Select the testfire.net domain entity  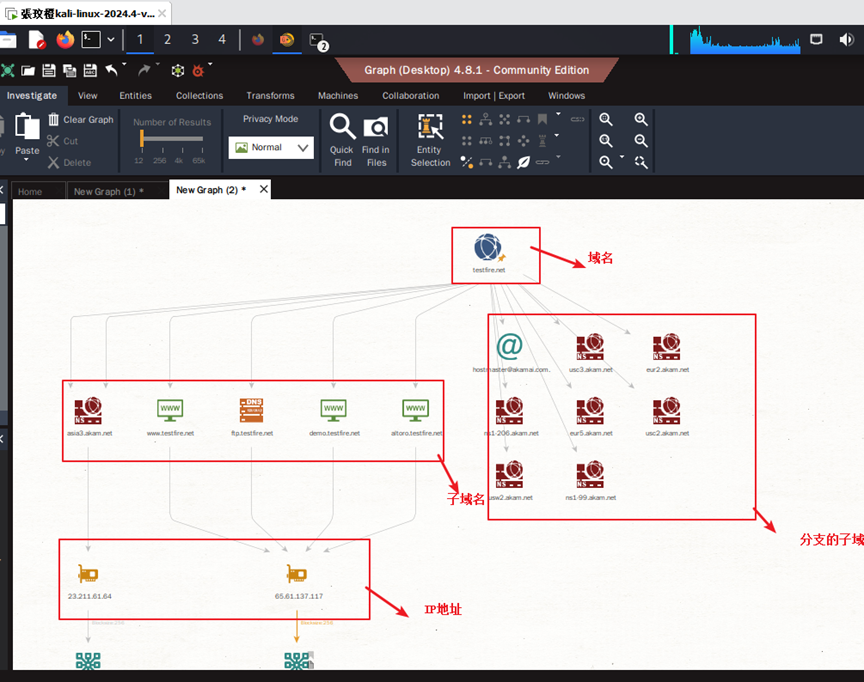tap(488, 253)
